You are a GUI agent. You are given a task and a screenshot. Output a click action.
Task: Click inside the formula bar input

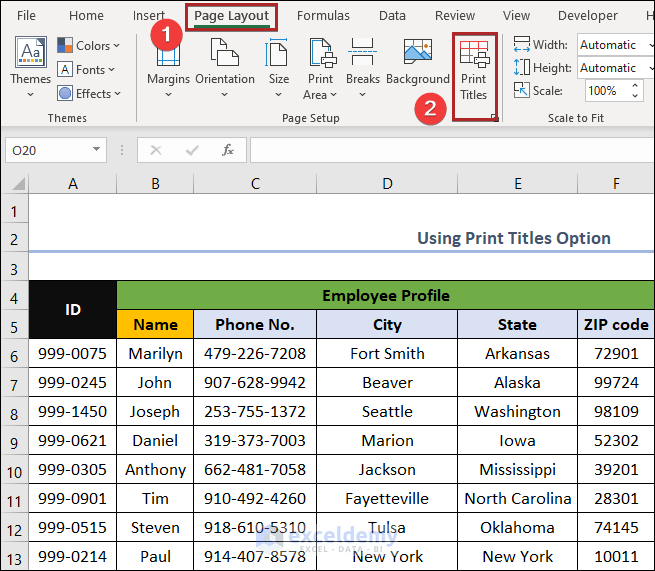pos(452,150)
